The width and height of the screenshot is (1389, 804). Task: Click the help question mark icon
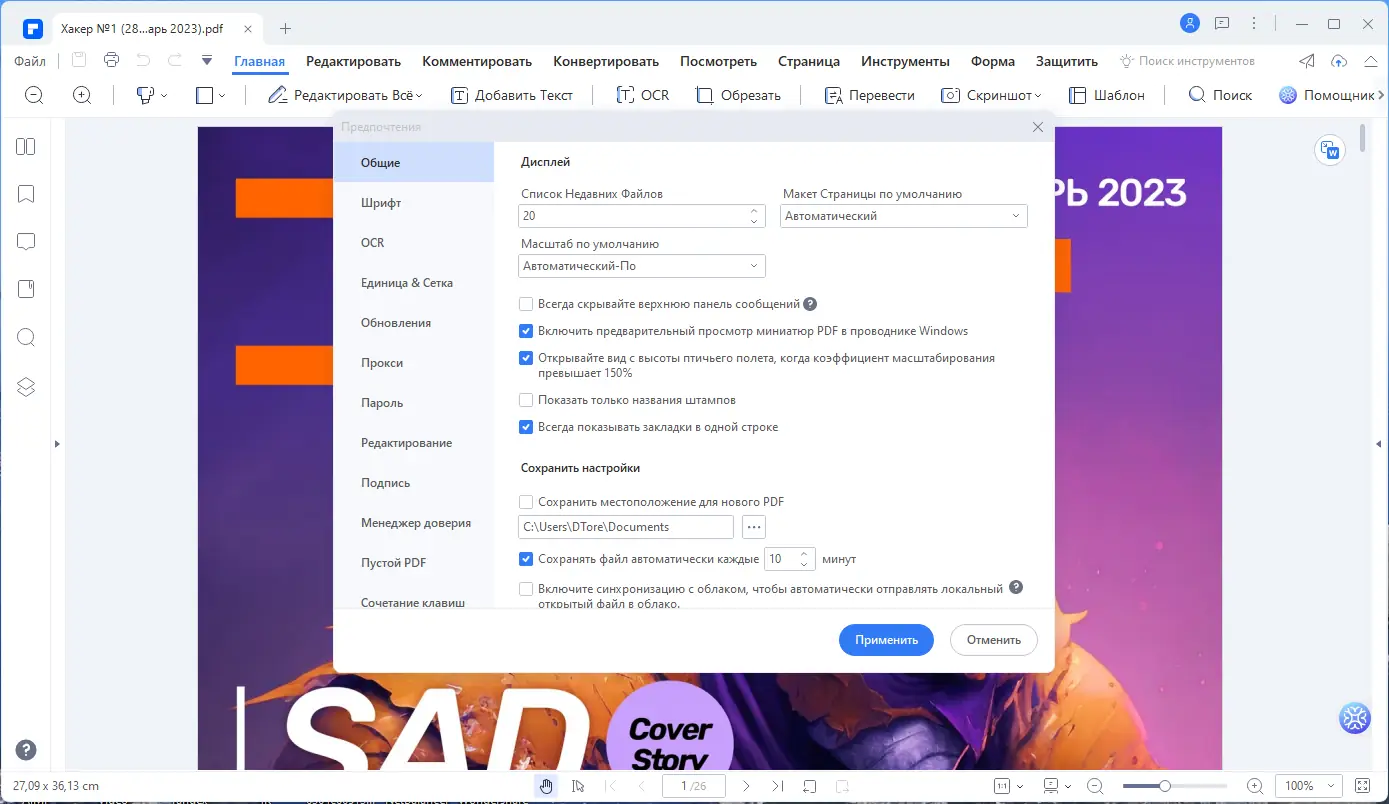click(x=26, y=750)
